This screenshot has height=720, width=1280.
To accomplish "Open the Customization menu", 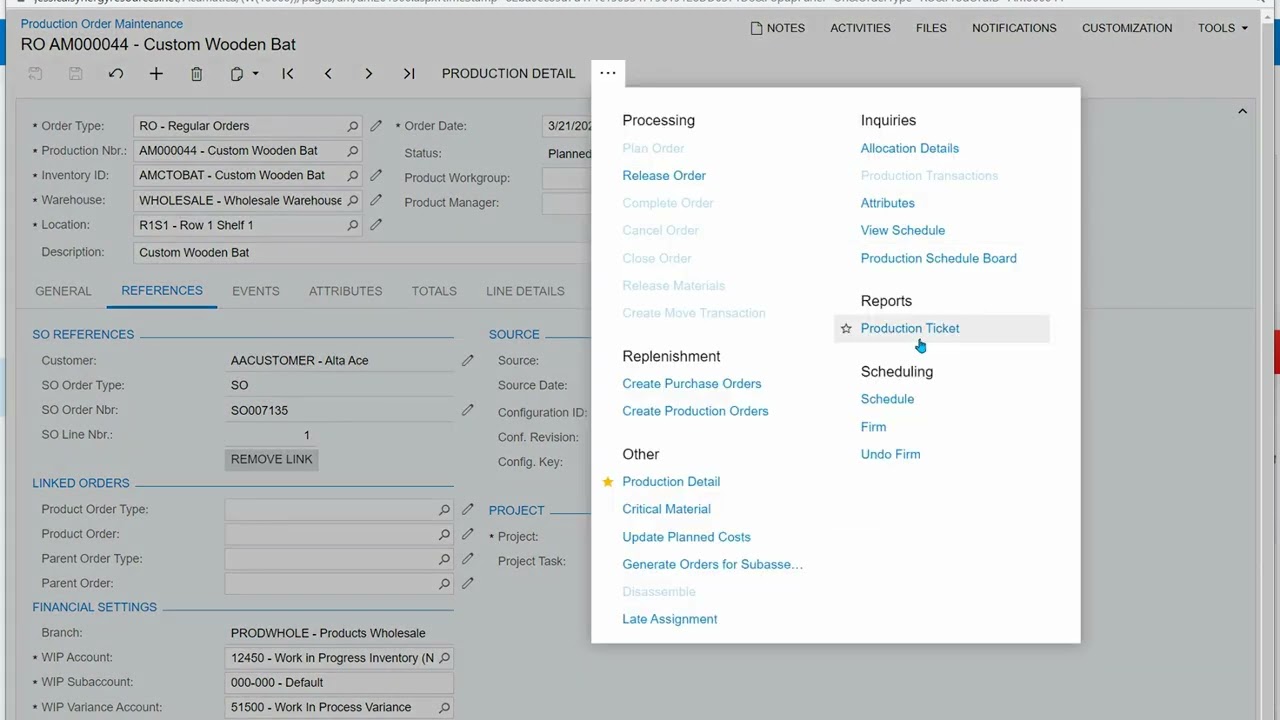I will tap(1127, 28).
